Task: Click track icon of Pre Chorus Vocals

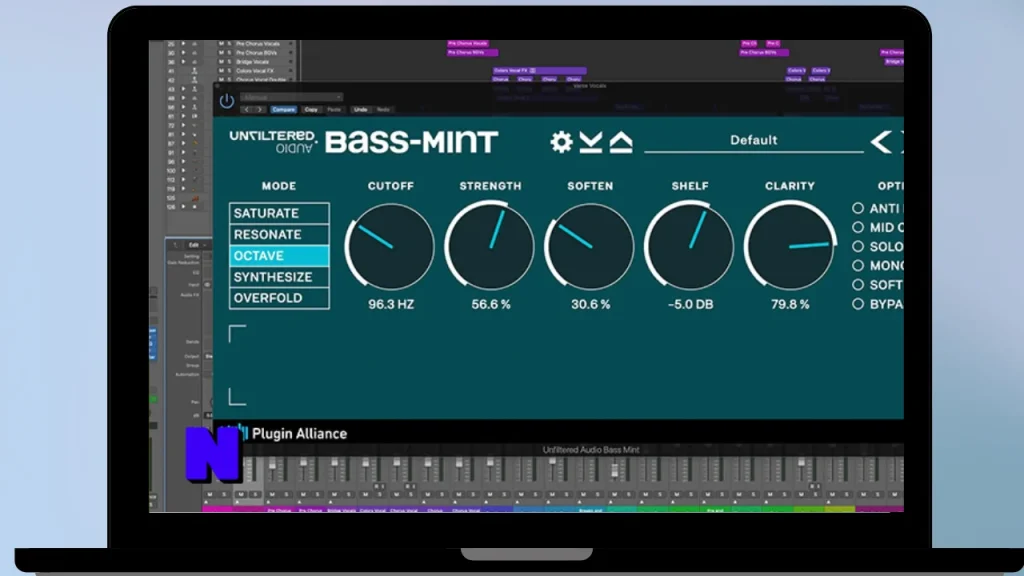Action: point(194,44)
